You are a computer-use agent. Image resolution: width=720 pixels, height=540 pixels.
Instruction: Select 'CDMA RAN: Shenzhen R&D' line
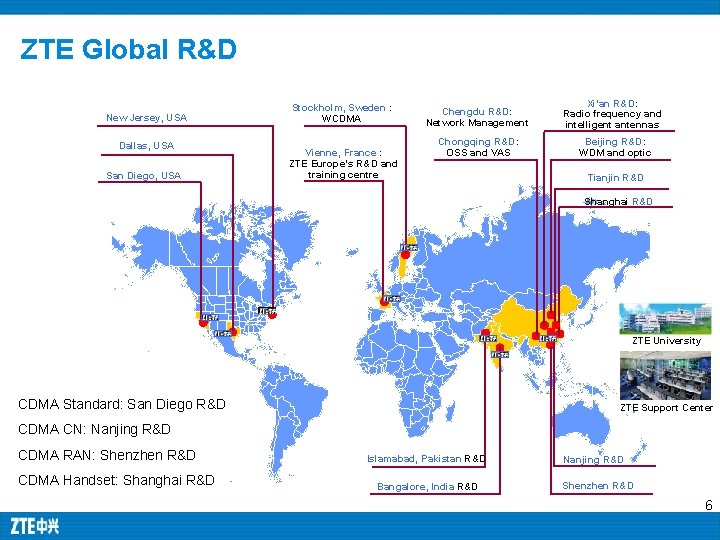[107, 455]
